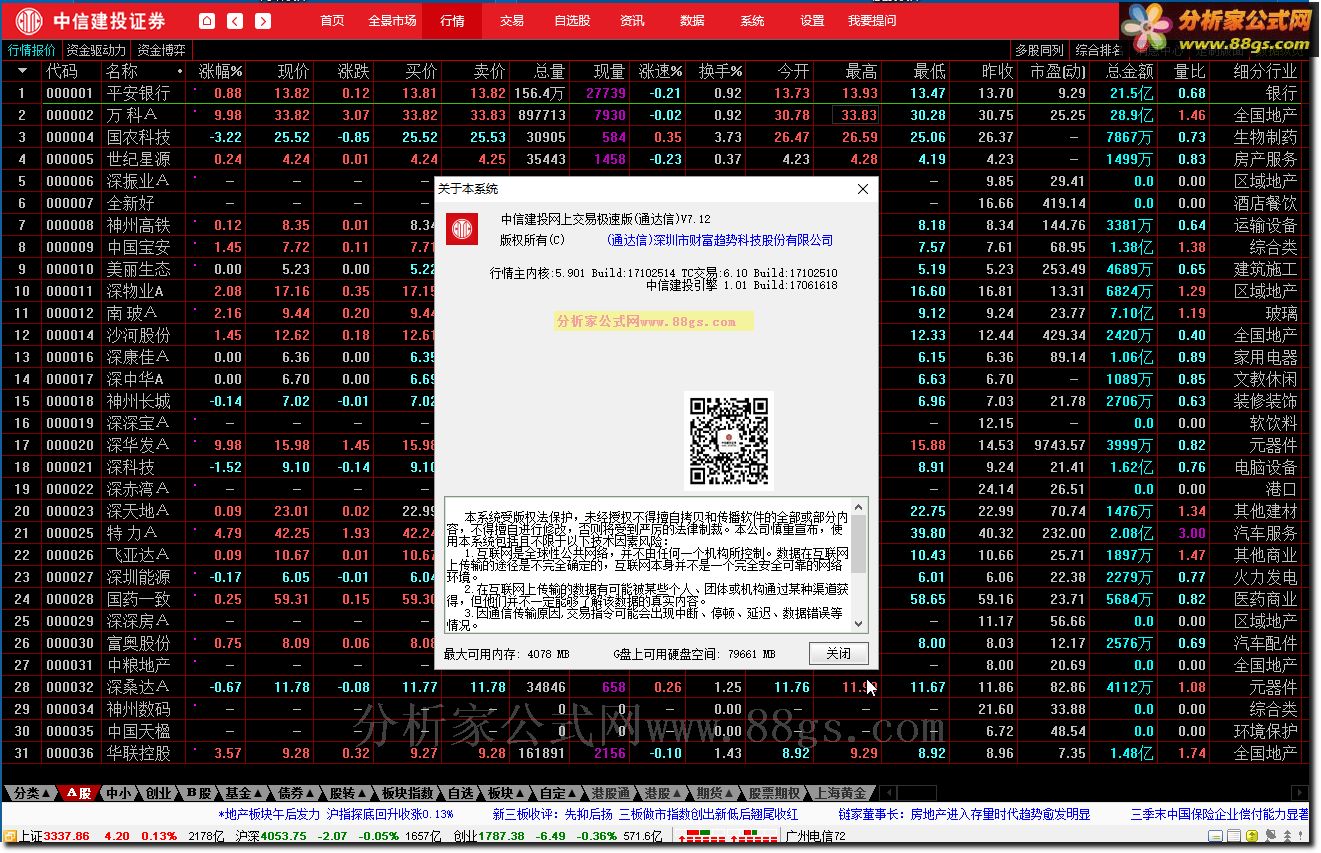Expand the 债券 tab menu

coord(312,793)
